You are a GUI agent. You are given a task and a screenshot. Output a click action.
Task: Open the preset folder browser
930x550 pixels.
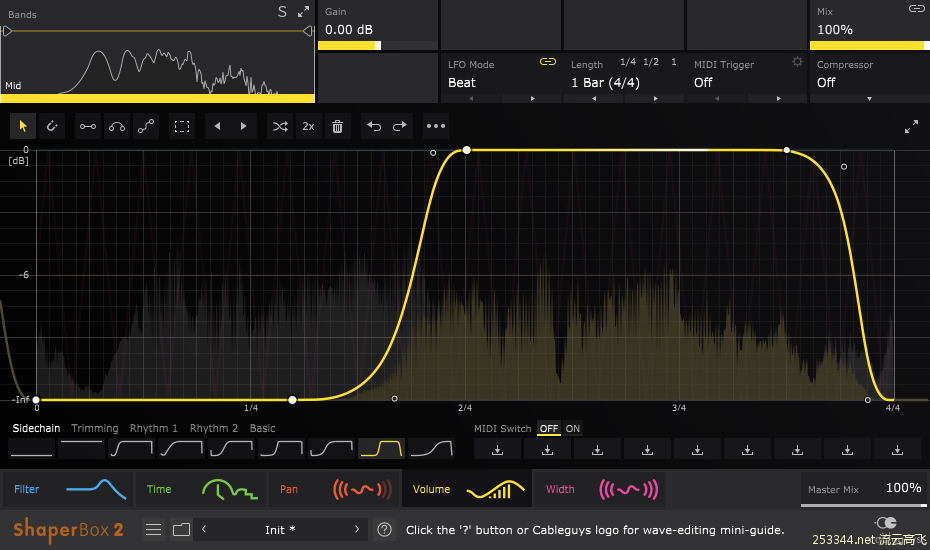(x=181, y=529)
